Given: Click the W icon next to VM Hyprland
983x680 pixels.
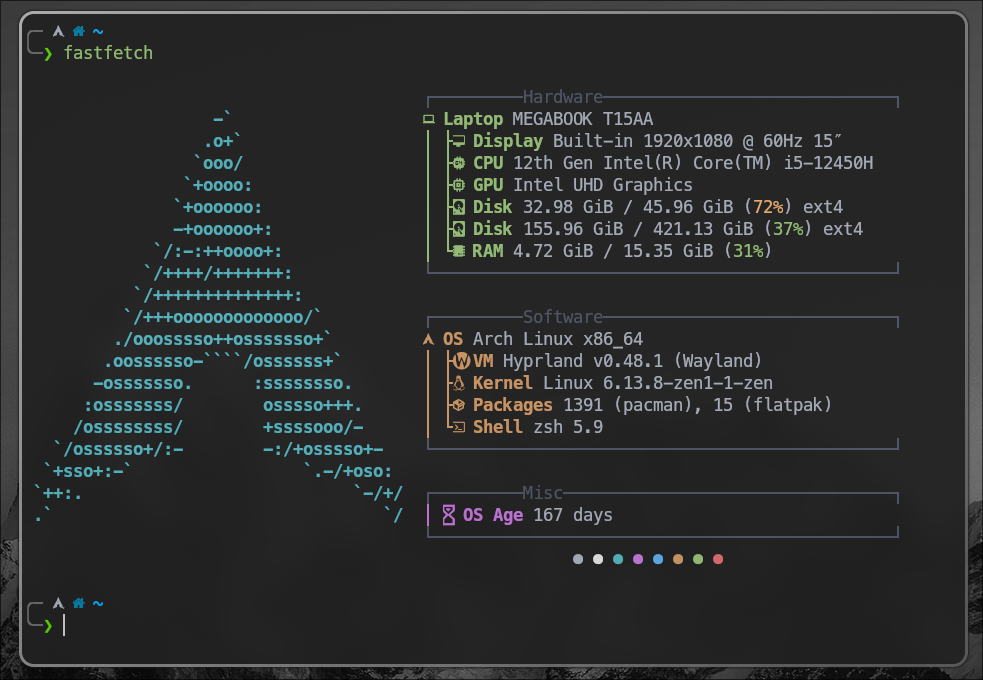Looking at the screenshot, I should click(461, 361).
